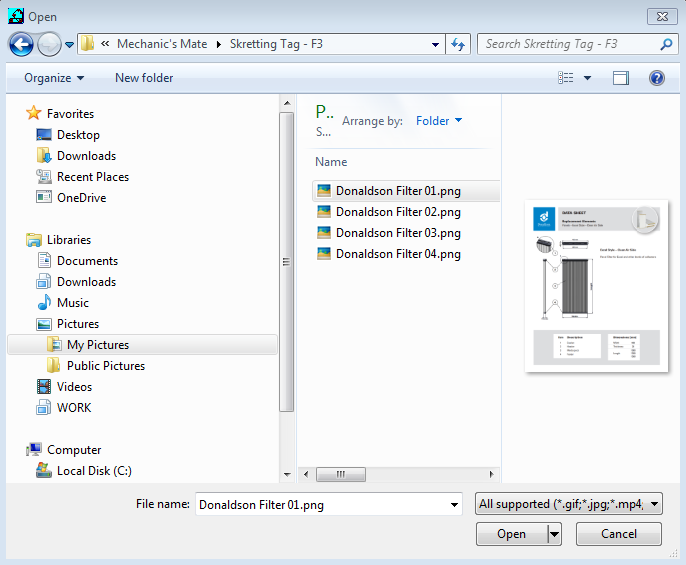Open Local Disk (C:)

tap(94, 471)
